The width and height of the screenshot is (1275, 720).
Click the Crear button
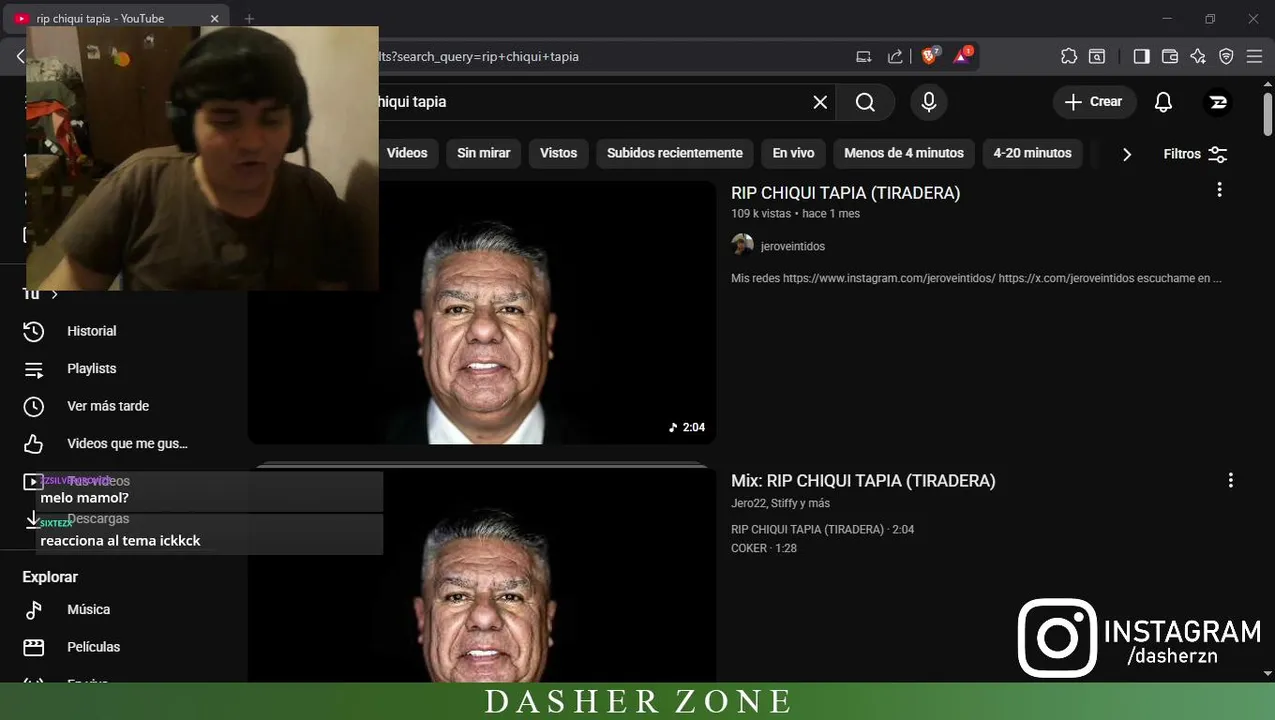coord(1094,102)
